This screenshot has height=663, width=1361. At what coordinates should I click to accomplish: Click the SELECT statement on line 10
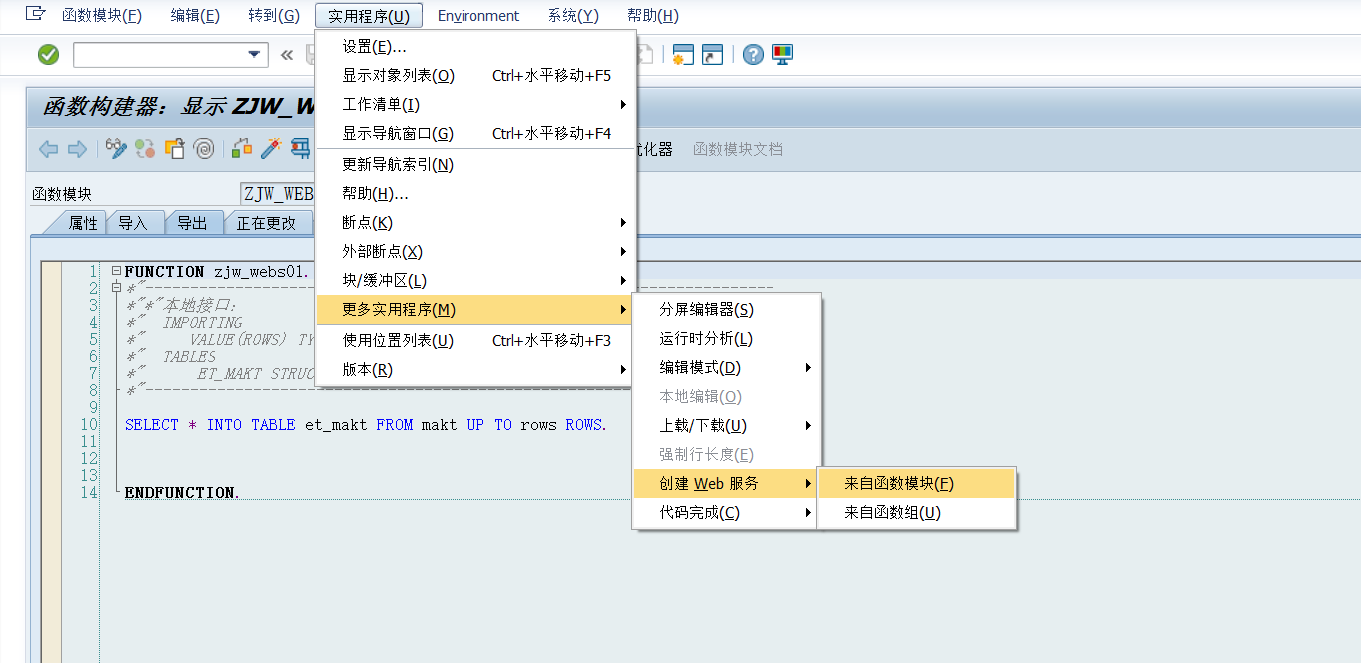click(366, 425)
